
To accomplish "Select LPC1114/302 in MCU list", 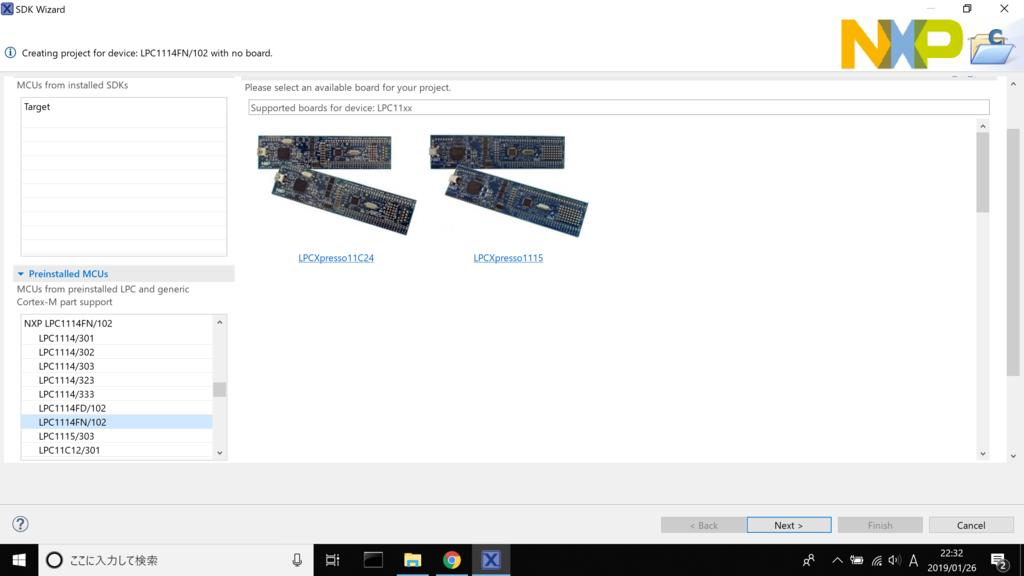I will coord(66,352).
